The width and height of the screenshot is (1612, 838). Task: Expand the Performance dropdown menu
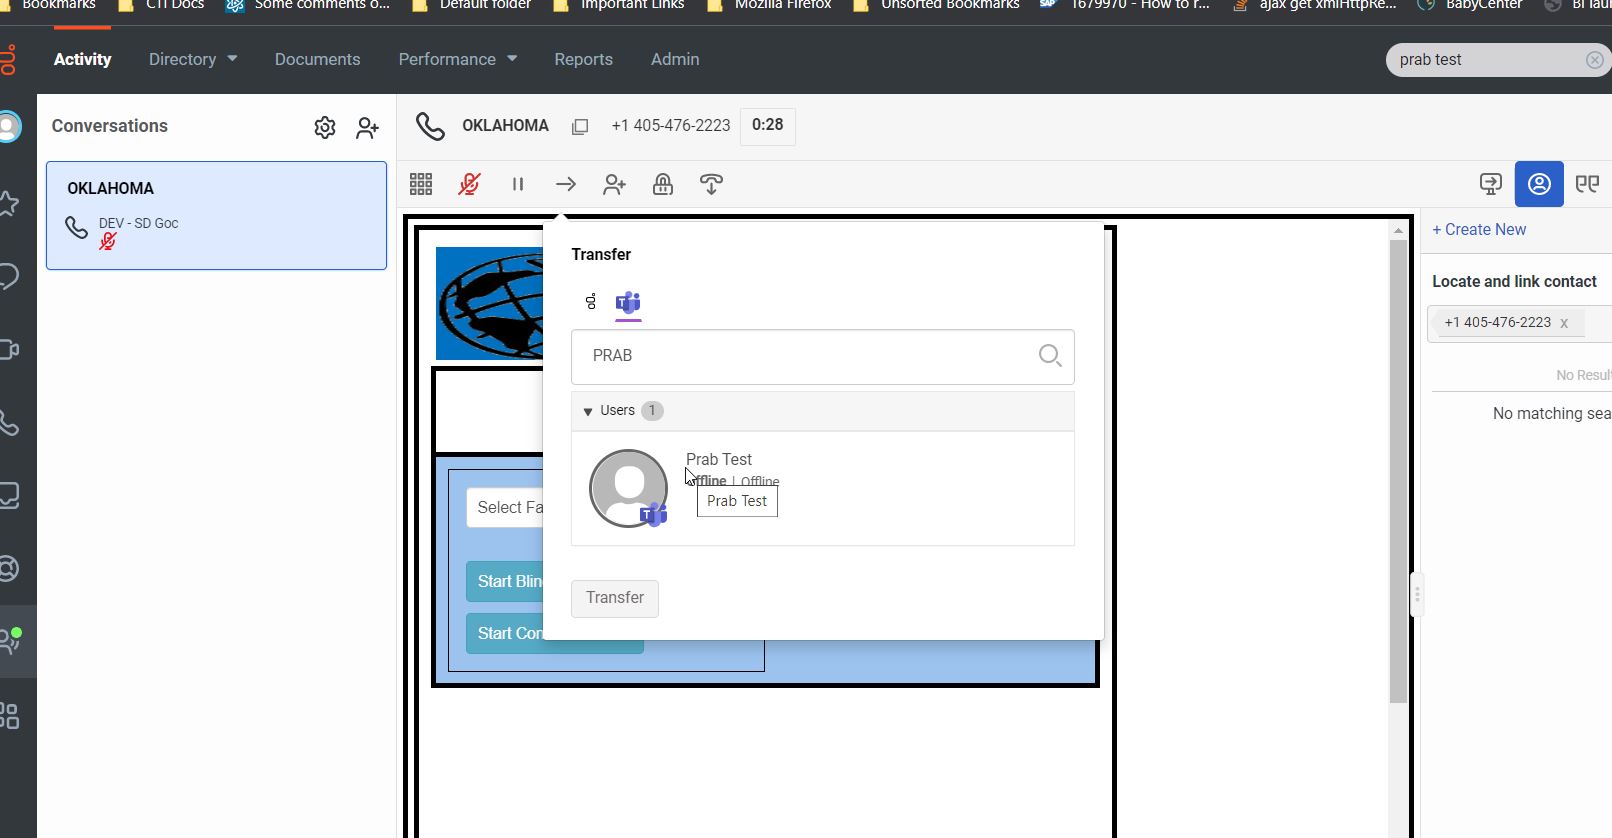(x=458, y=59)
